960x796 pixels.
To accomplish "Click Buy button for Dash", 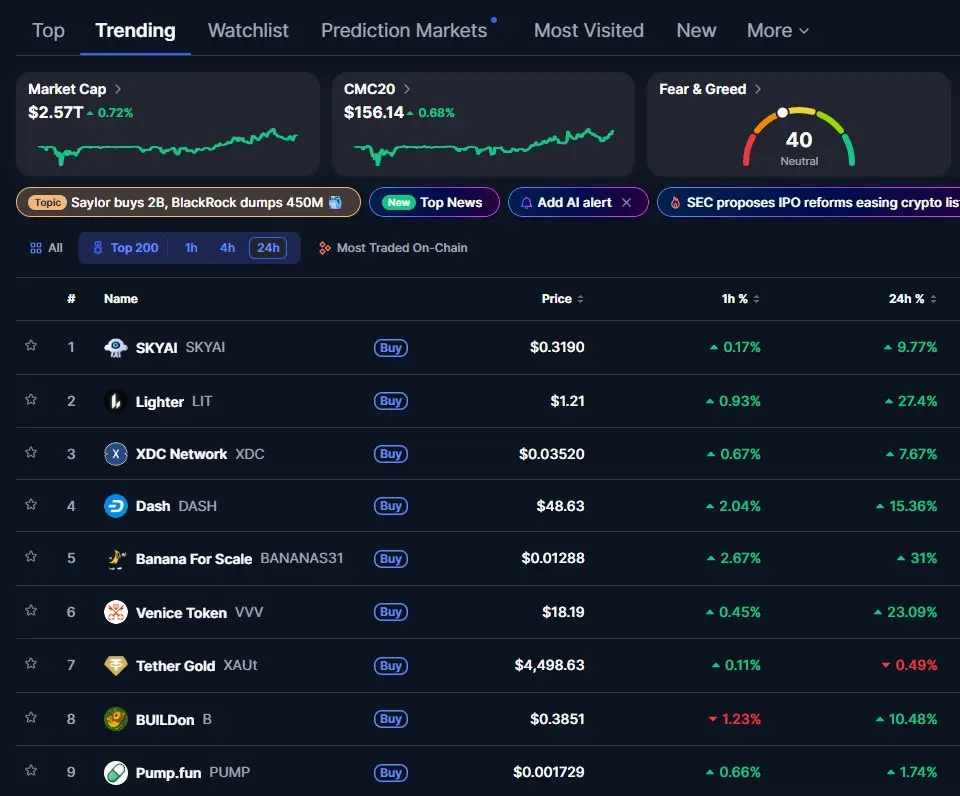I will 391,506.
